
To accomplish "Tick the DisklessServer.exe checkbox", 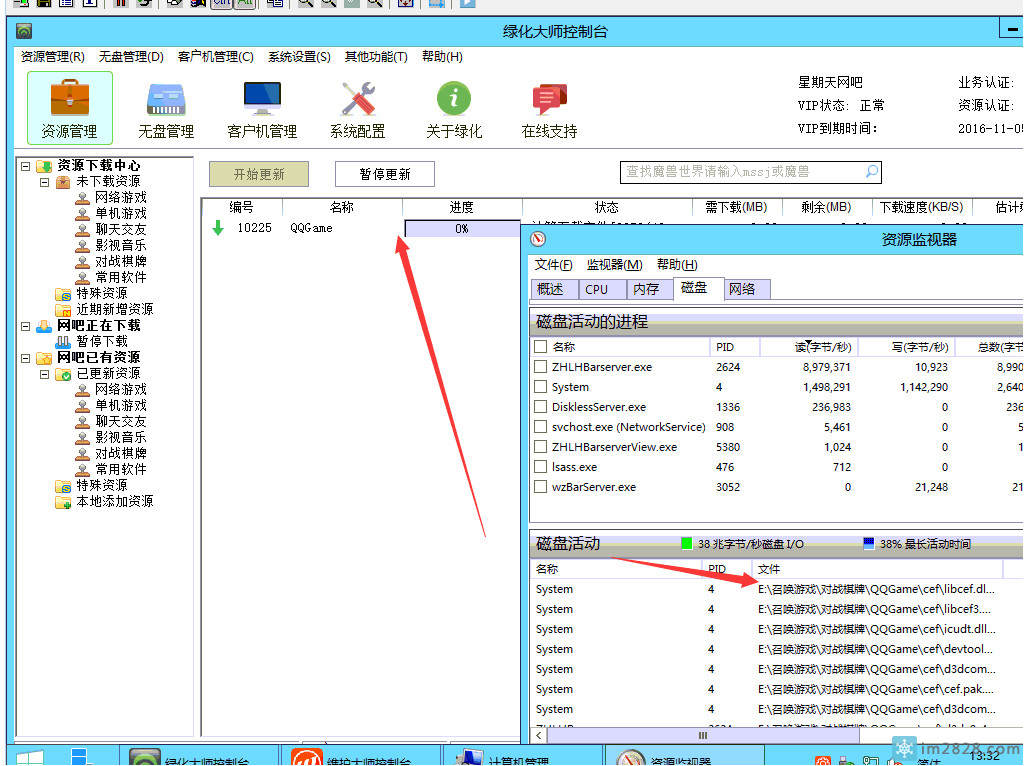I will [x=541, y=407].
